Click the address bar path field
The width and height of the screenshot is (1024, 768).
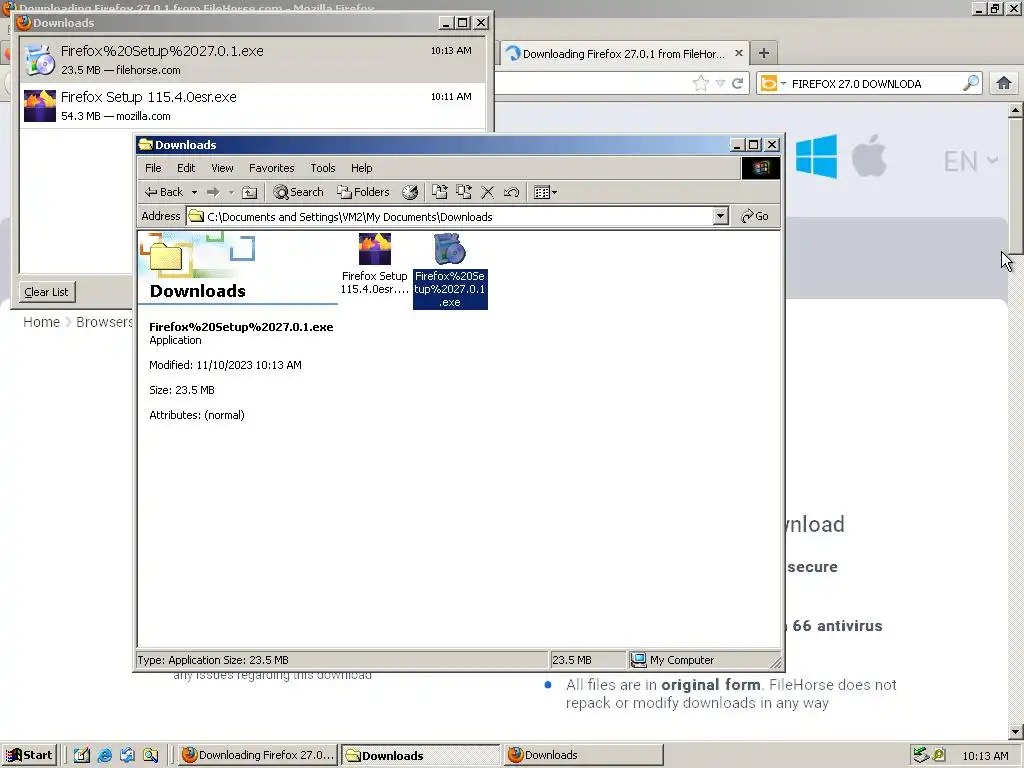point(449,217)
